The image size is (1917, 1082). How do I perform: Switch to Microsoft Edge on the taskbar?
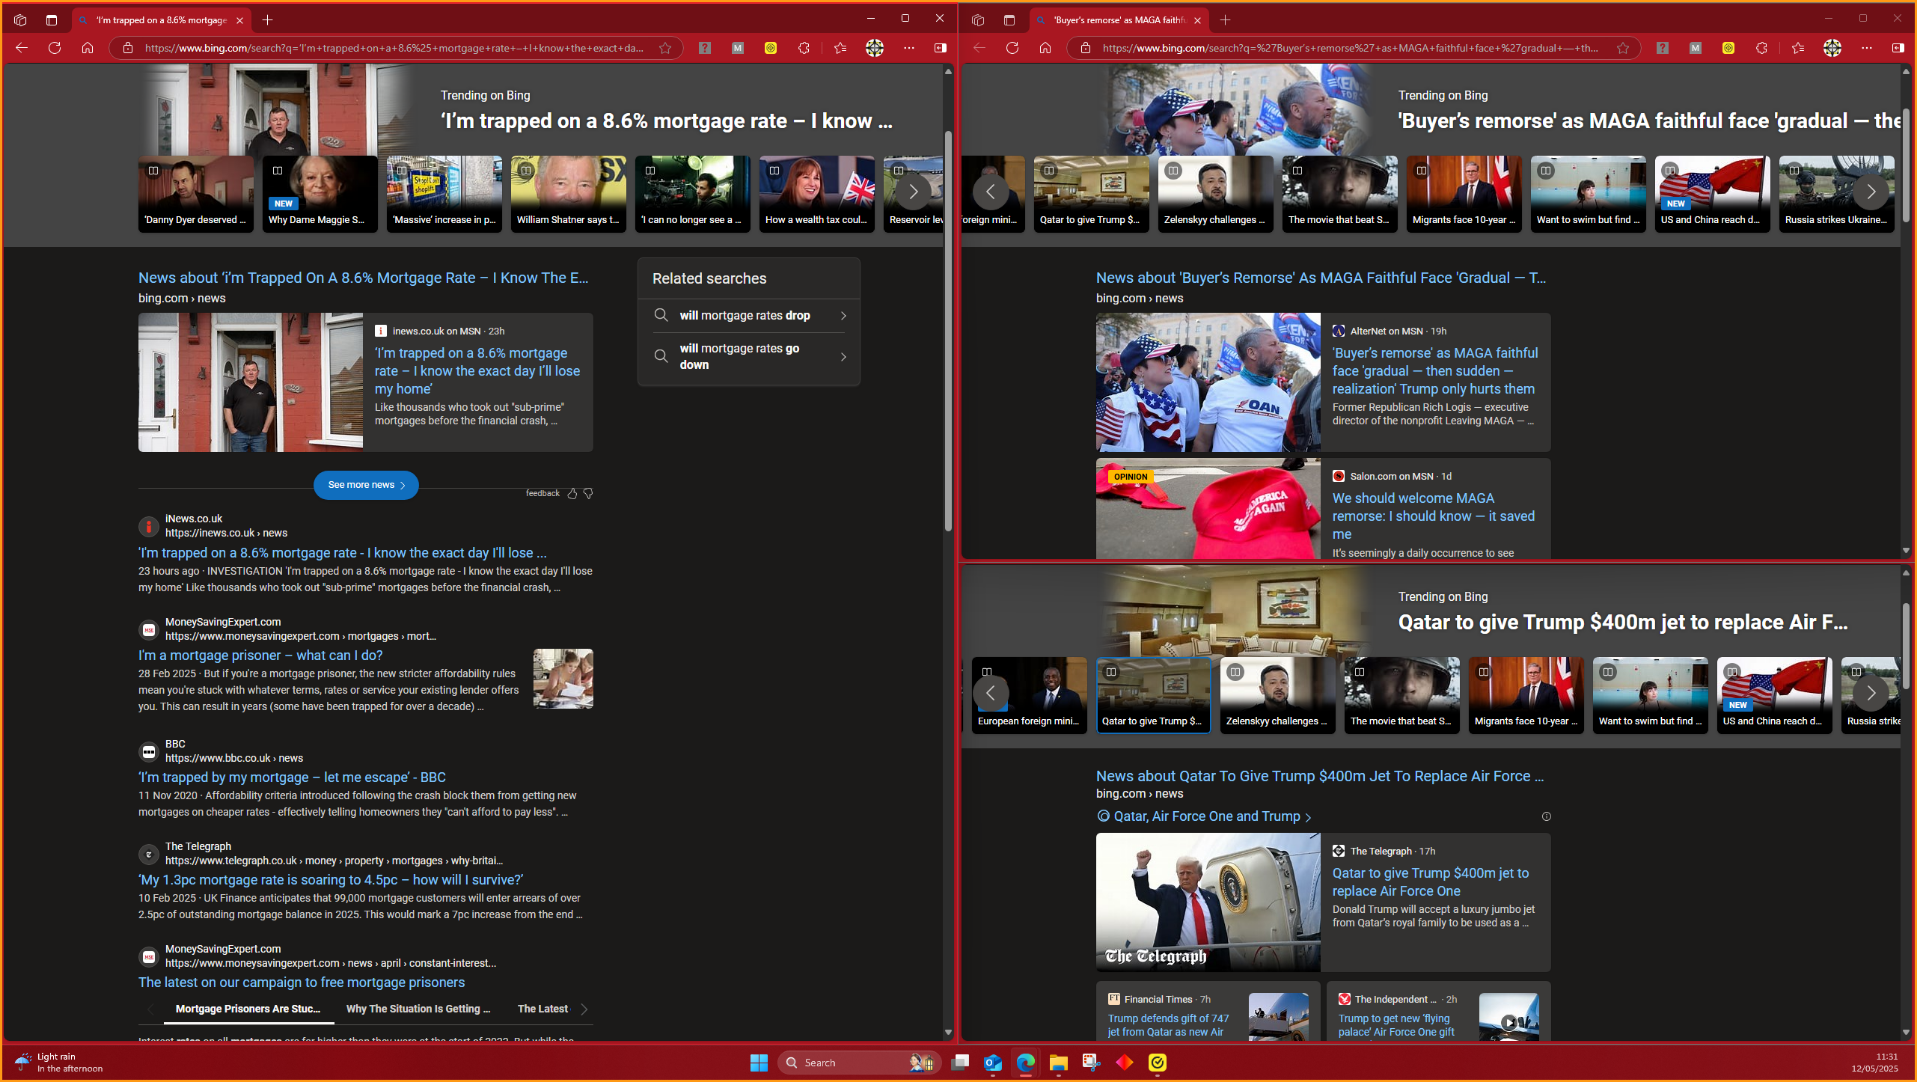(x=1026, y=1062)
